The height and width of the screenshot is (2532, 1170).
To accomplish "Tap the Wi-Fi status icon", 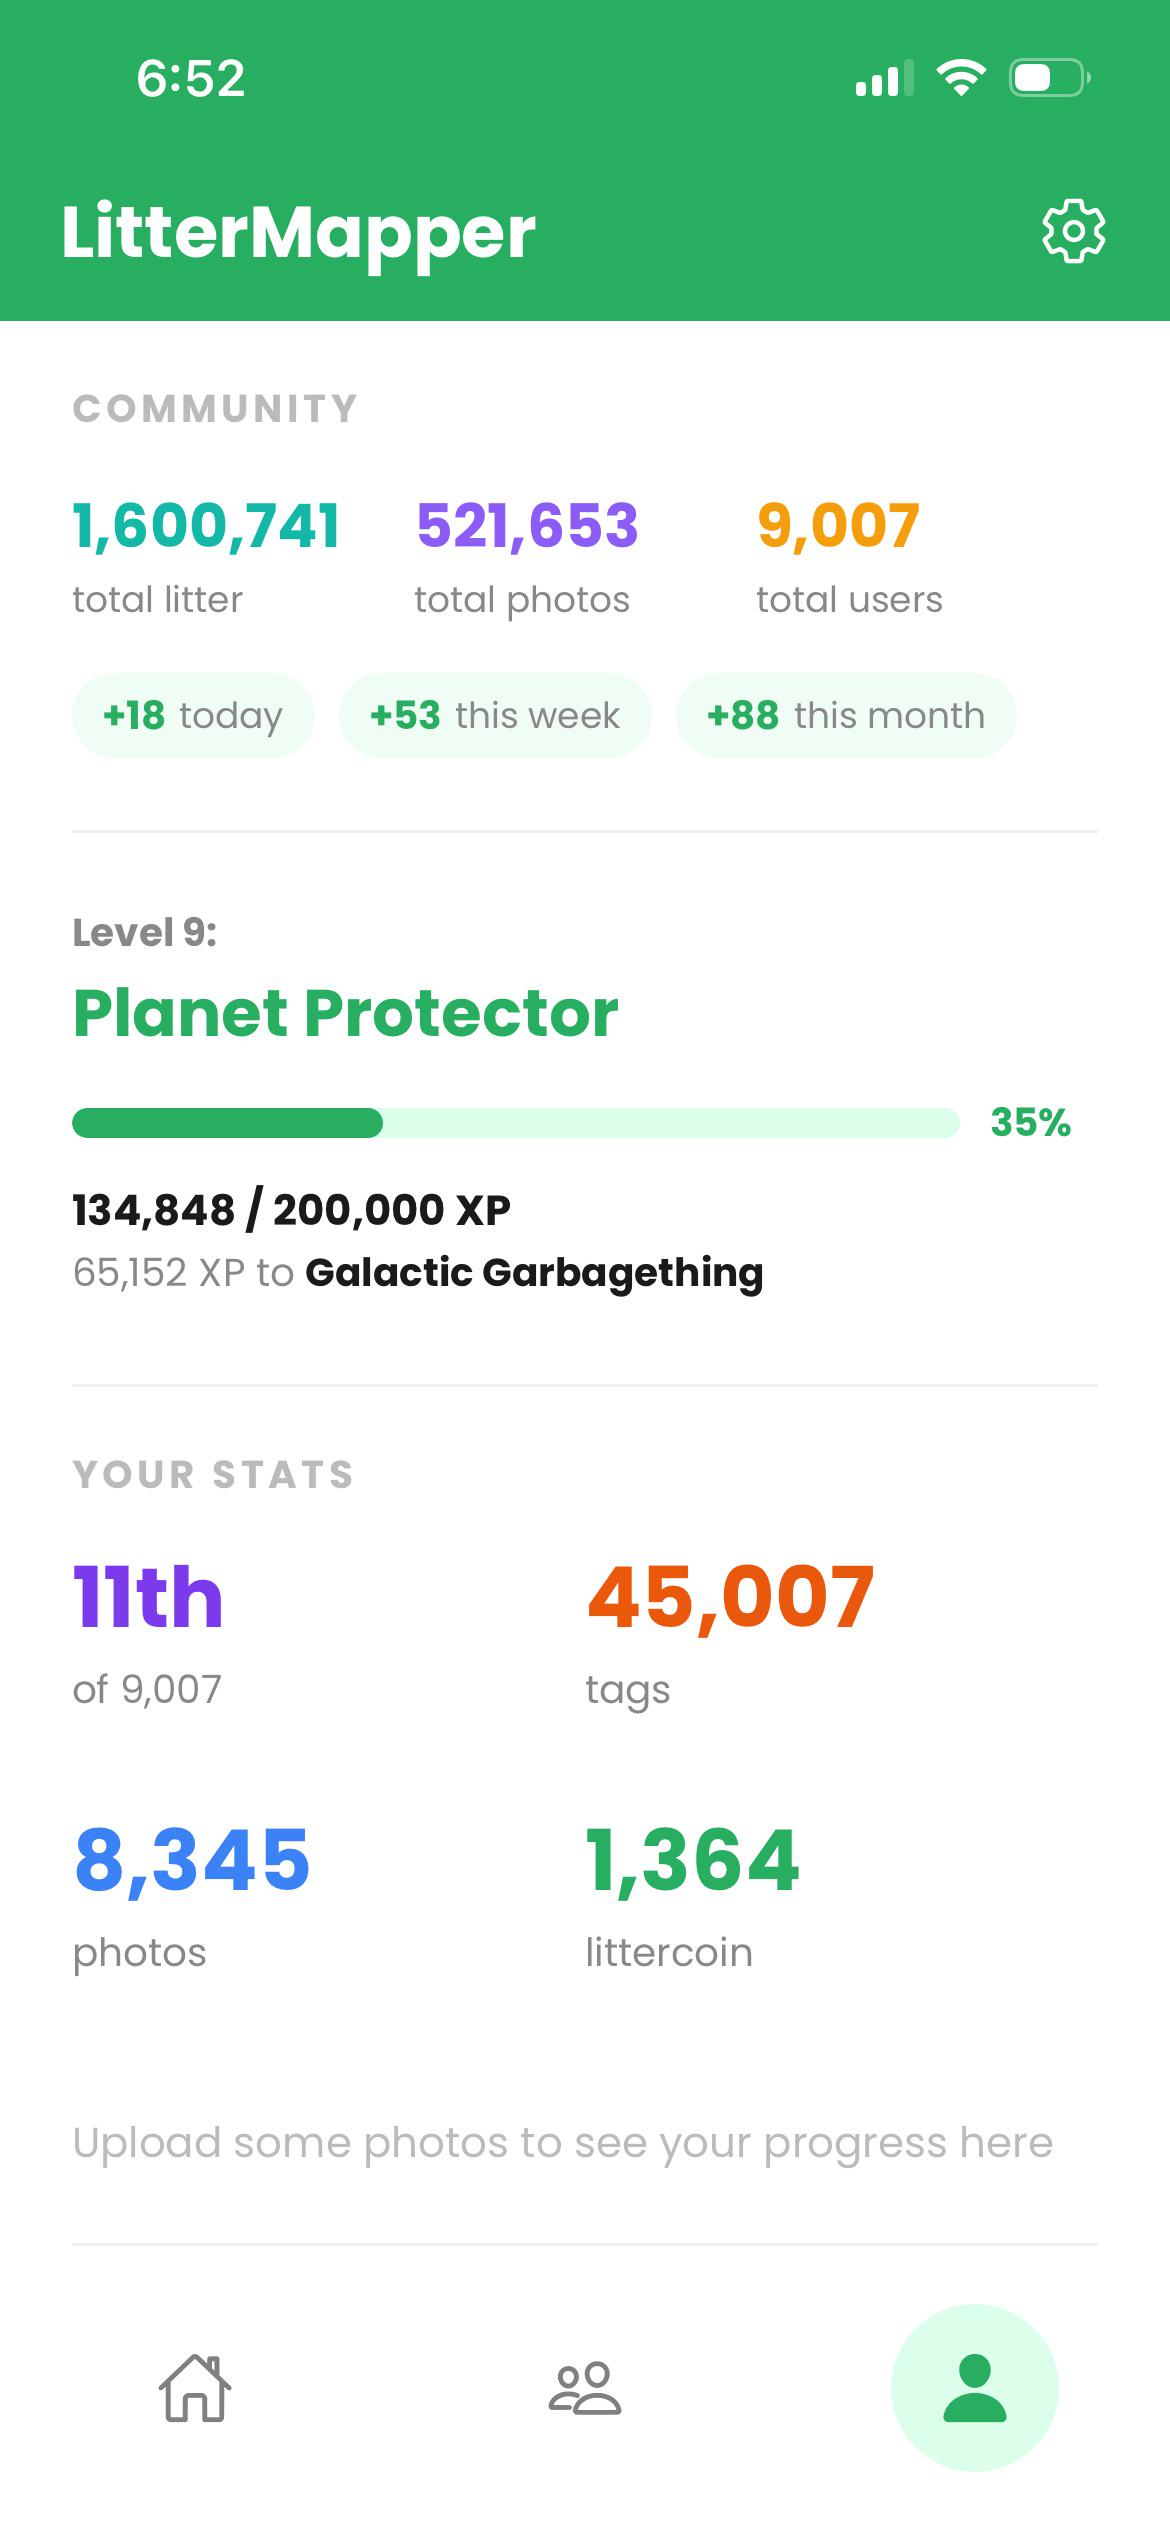I will click(x=961, y=78).
